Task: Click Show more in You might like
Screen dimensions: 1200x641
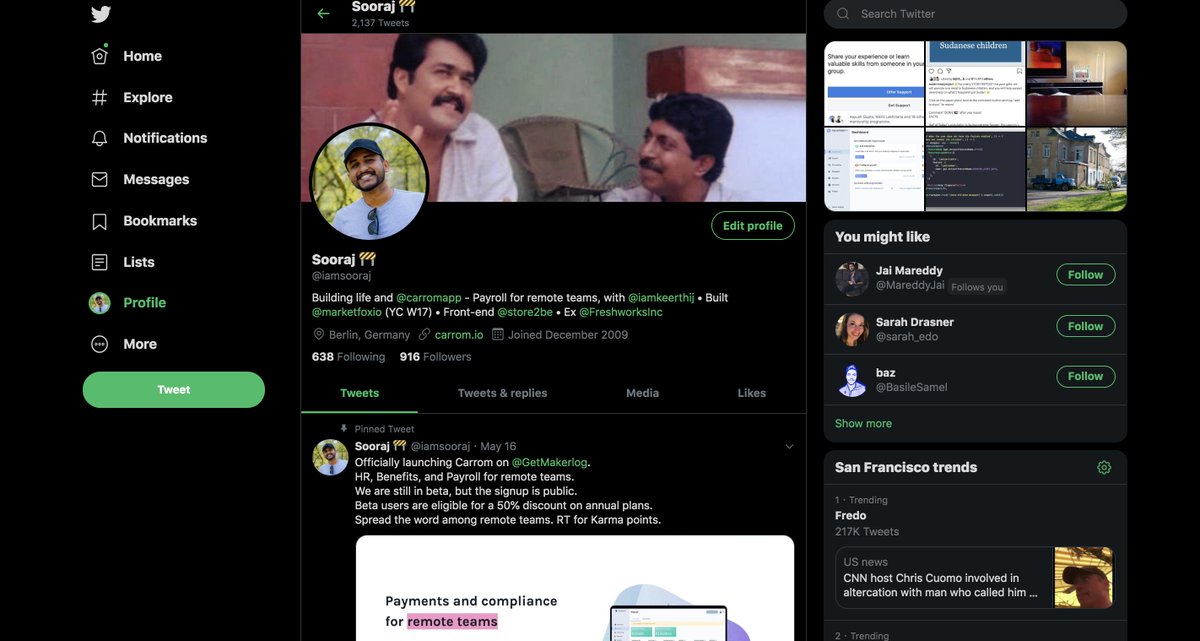Action: pos(863,423)
